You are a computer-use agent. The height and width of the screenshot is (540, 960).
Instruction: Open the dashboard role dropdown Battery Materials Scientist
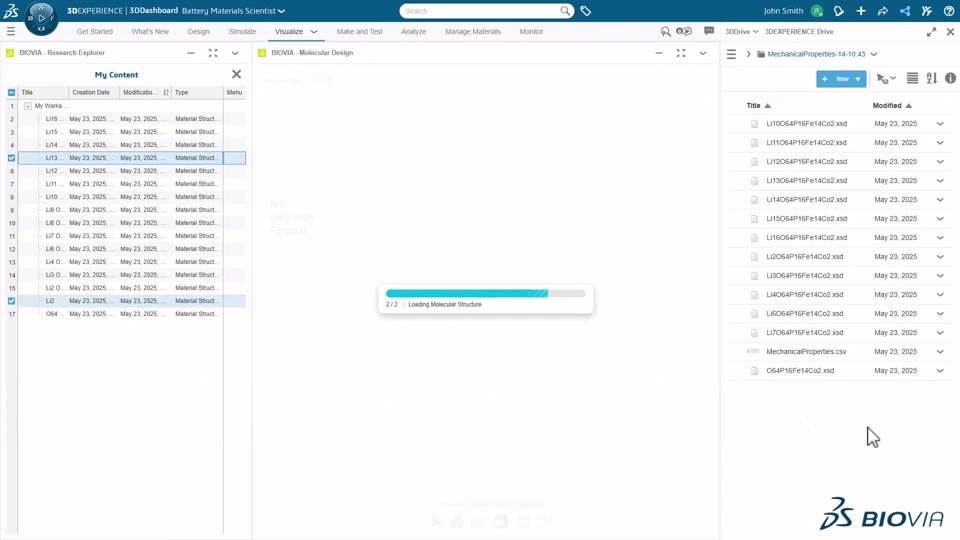pos(233,11)
